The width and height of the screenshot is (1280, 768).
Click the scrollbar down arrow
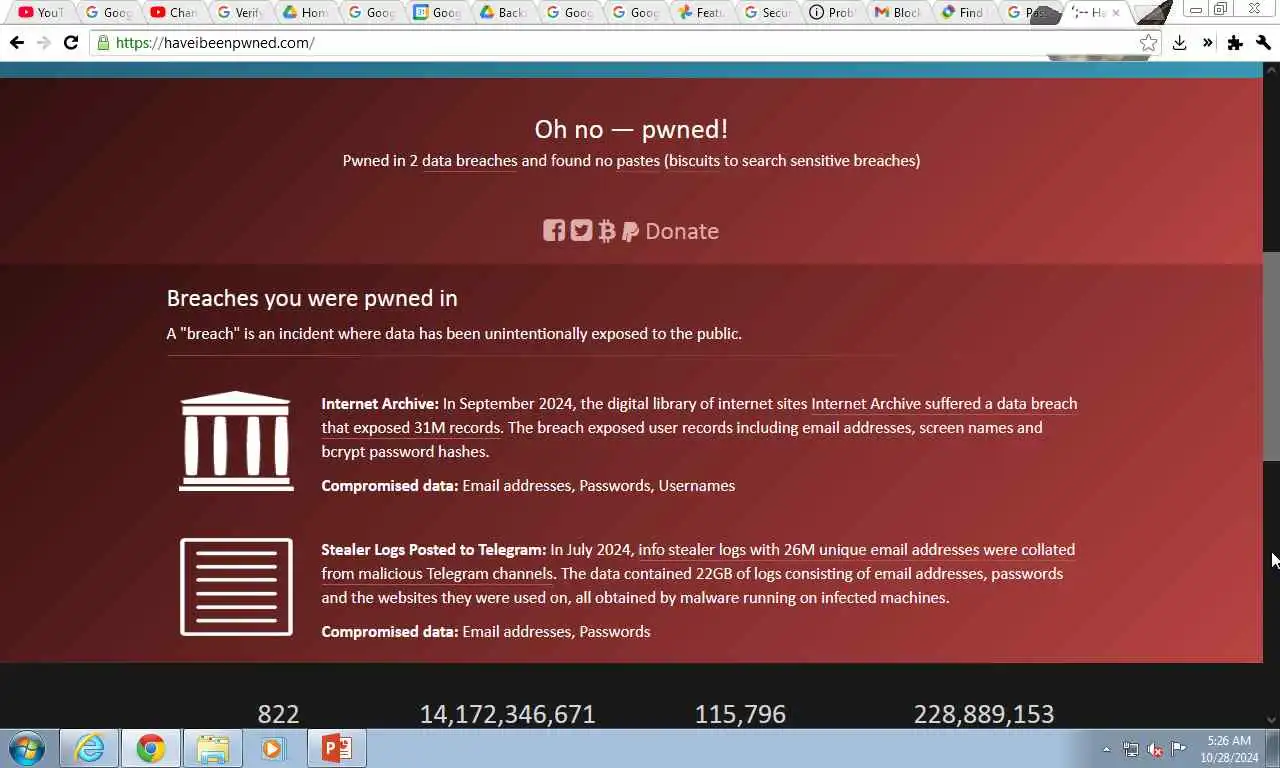click(1272, 719)
